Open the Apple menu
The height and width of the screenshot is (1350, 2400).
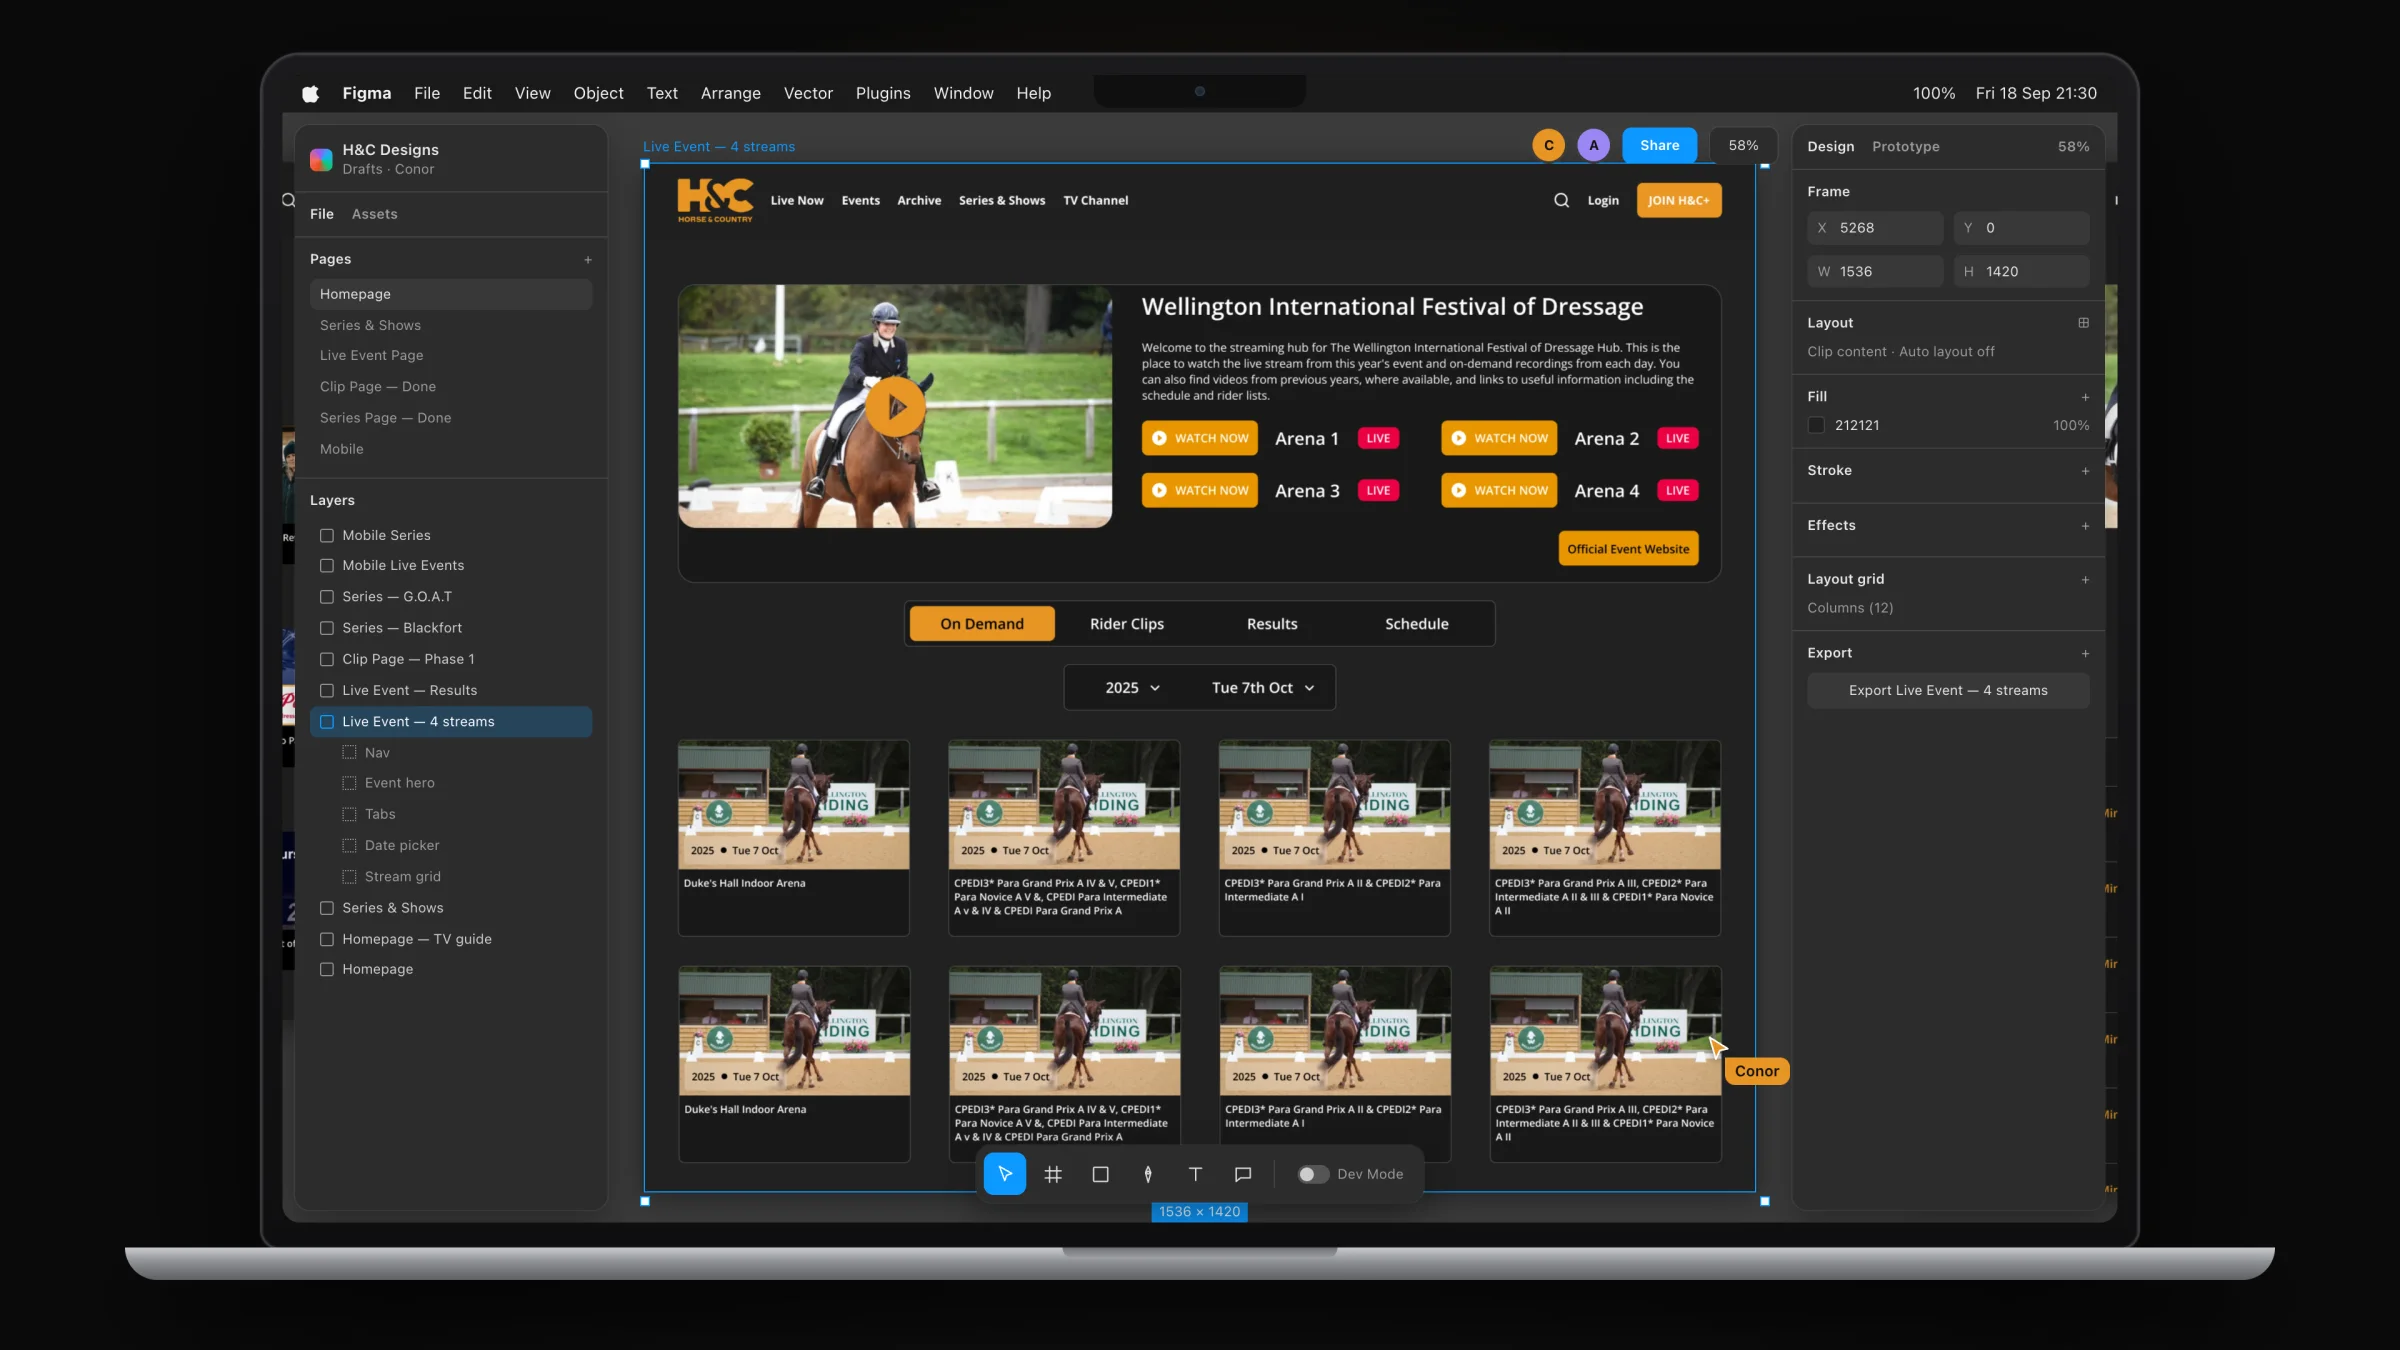[310, 93]
